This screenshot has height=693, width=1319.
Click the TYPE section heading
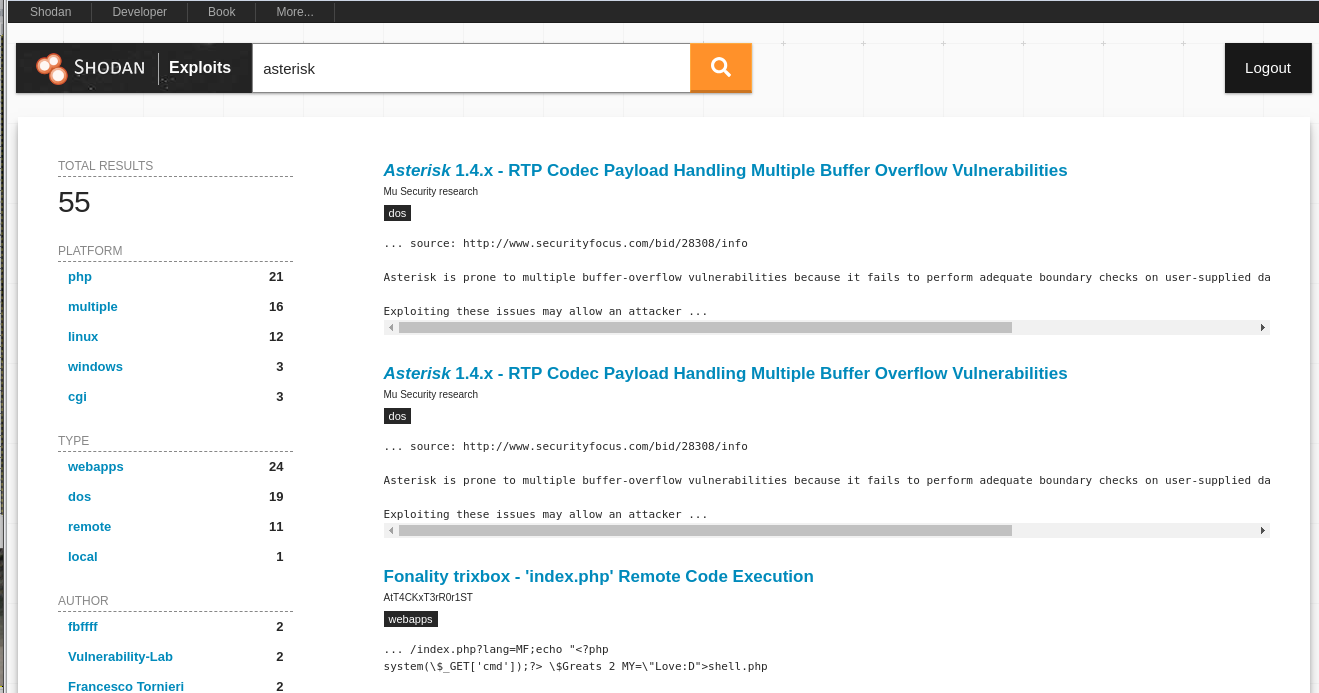pyautogui.click(x=73, y=441)
